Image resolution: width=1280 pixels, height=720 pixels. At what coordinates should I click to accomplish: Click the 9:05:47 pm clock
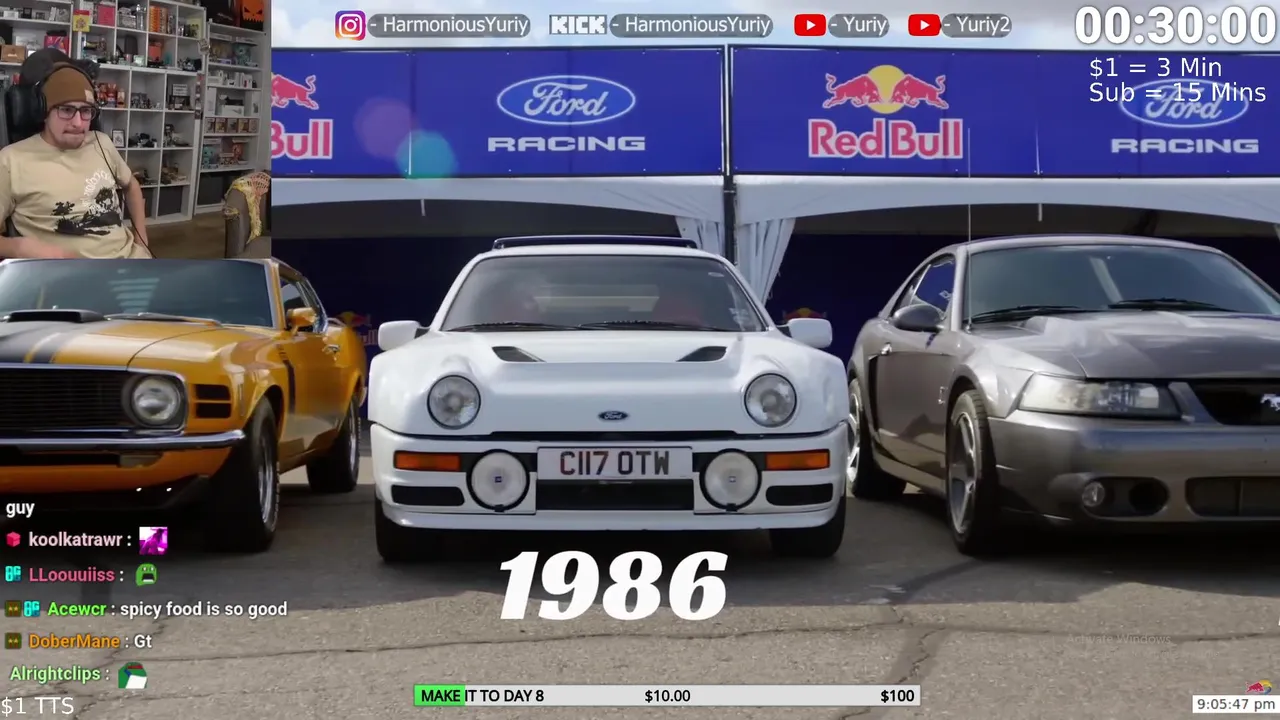(1235, 705)
